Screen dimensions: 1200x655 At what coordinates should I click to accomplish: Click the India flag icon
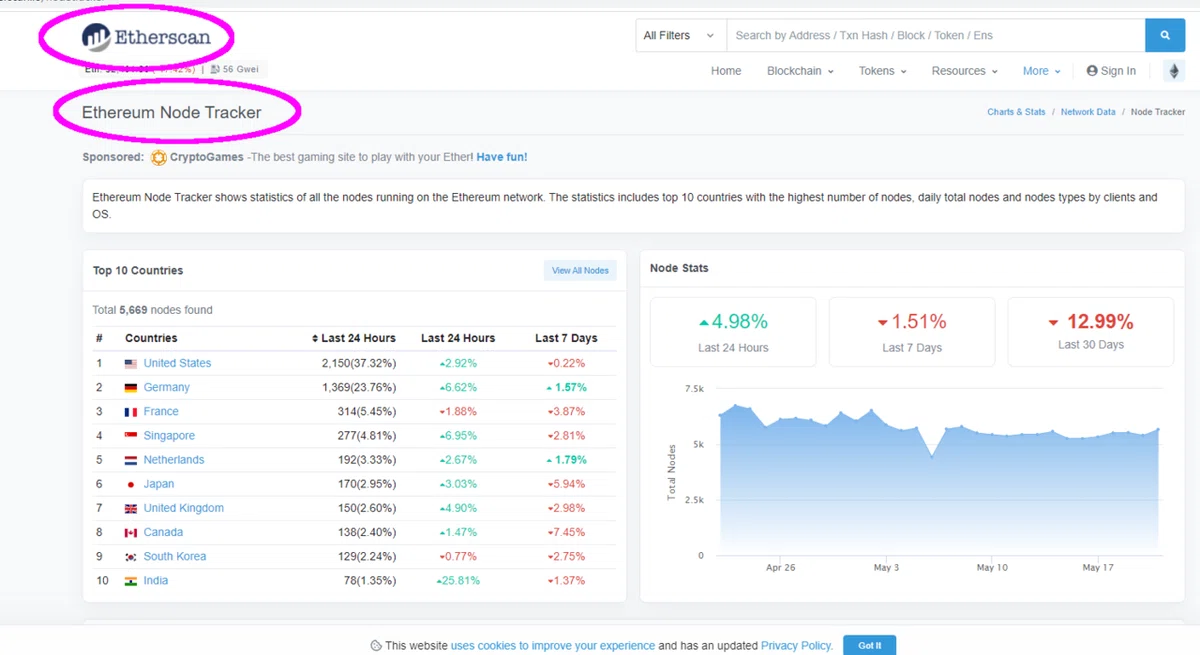click(131, 581)
